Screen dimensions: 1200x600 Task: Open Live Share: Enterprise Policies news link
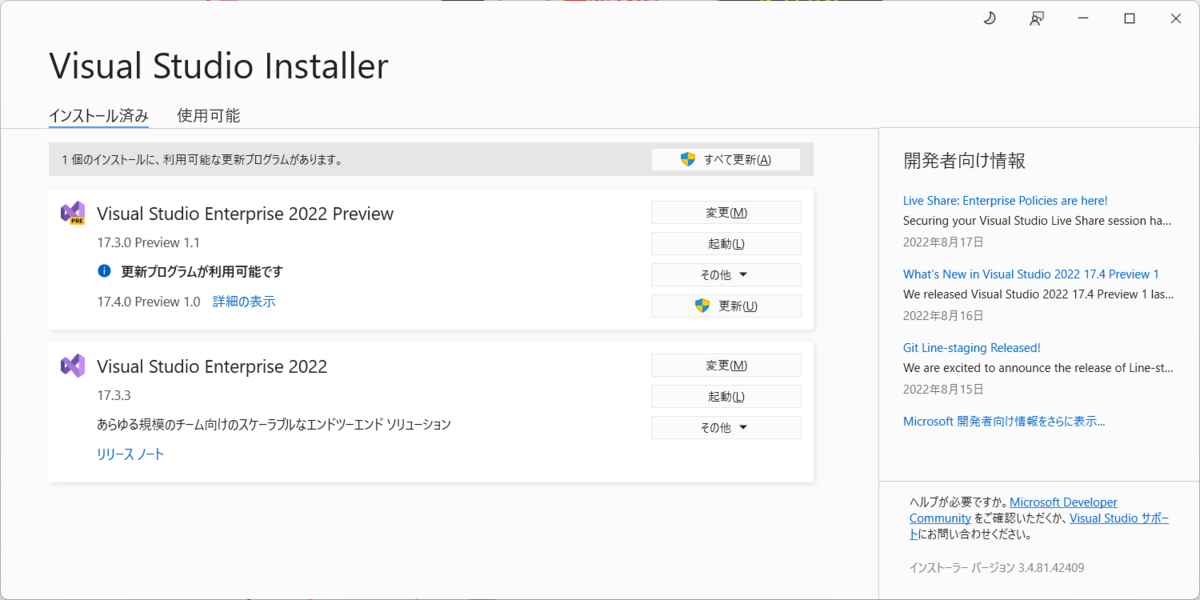pyautogui.click(x=1005, y=200)
